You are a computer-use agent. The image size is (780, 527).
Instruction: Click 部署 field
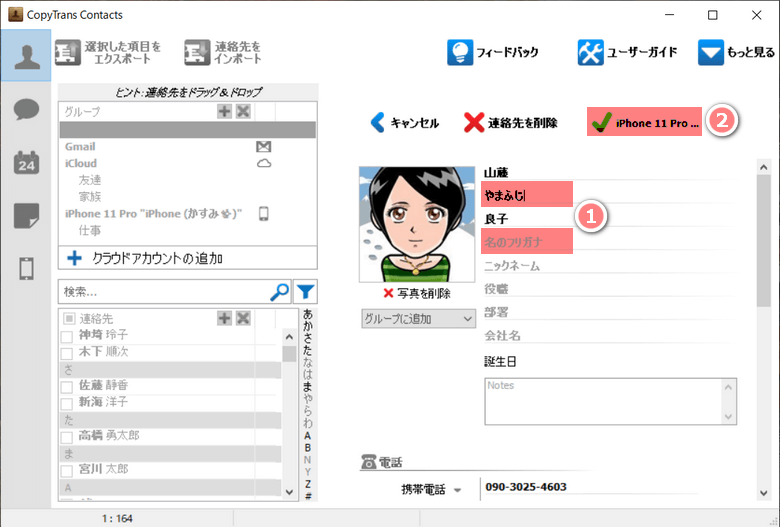(610, 313)
